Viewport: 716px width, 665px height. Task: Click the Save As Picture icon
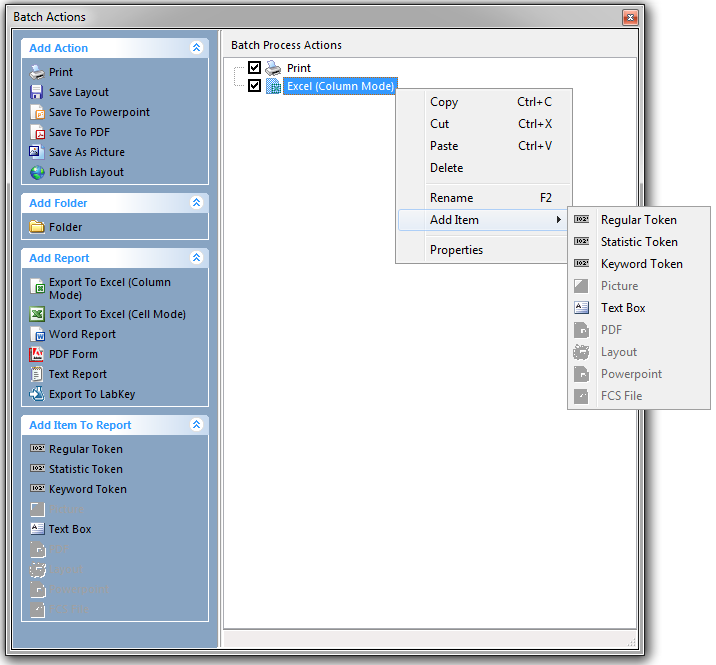tap(37, 152)
